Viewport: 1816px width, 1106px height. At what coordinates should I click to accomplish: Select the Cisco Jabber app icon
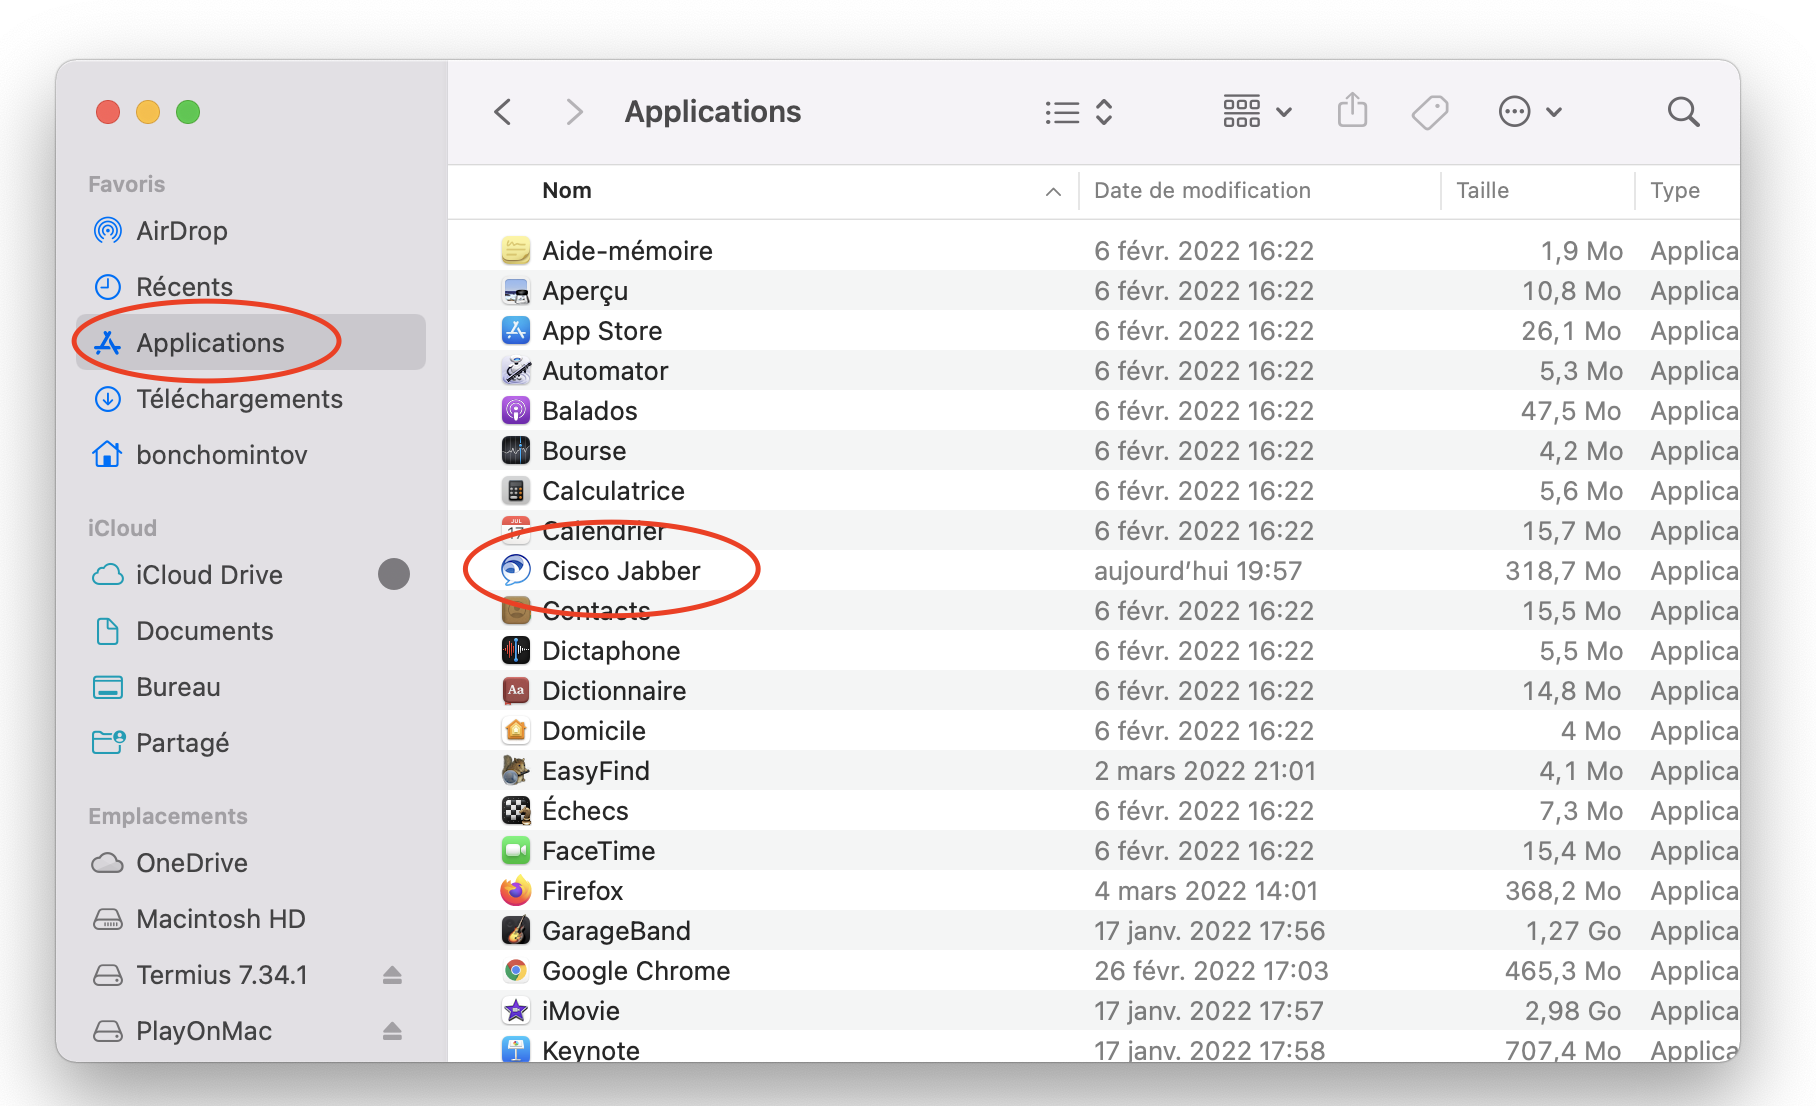[515, 571]
